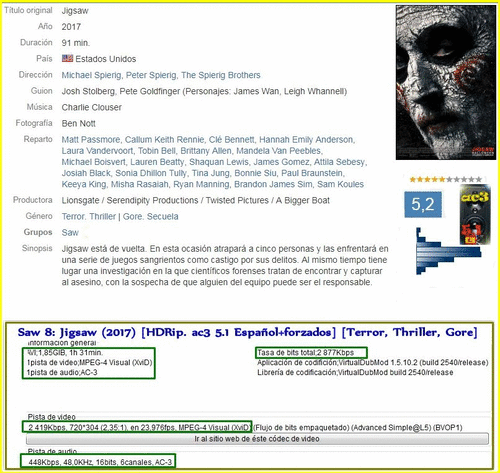The width and height of the screenshot is (500, 473).
Task: Open the Laura Vandervoort cast link
Action: (x=97, y=151)
